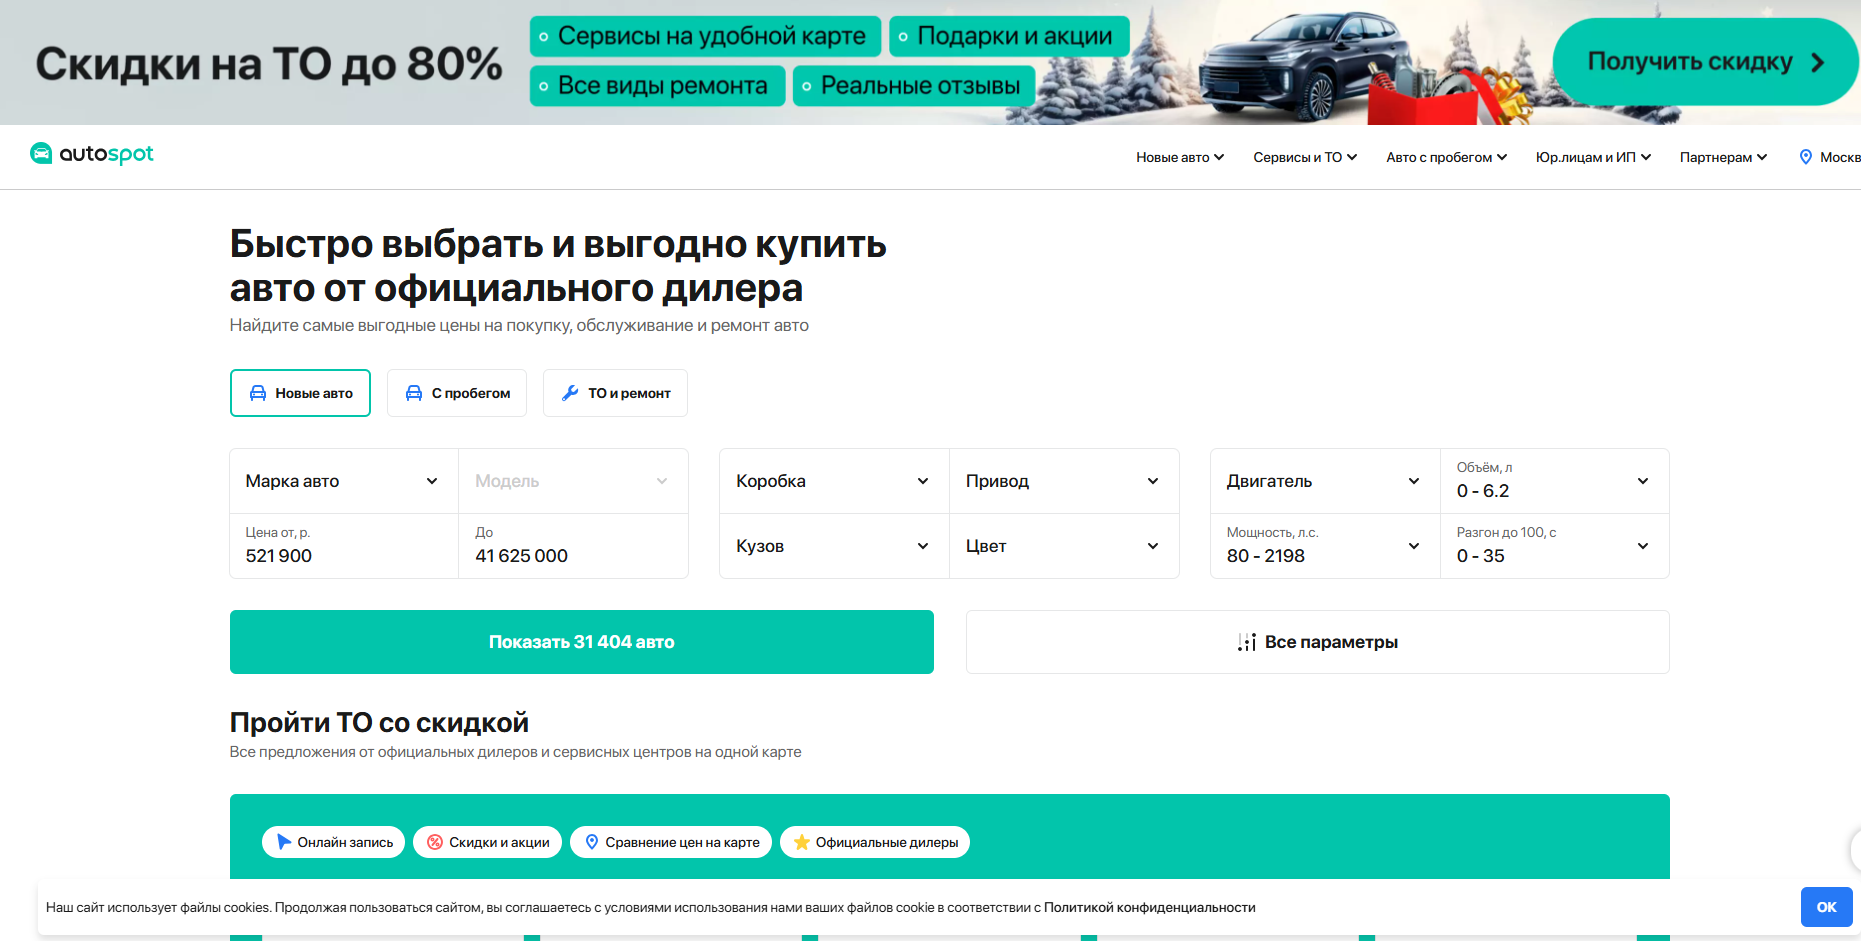The width and height of the screenshot is (1861, 941).
Task: Click the cursor icon on Онлайн запись chip
Action: [284, 842]
